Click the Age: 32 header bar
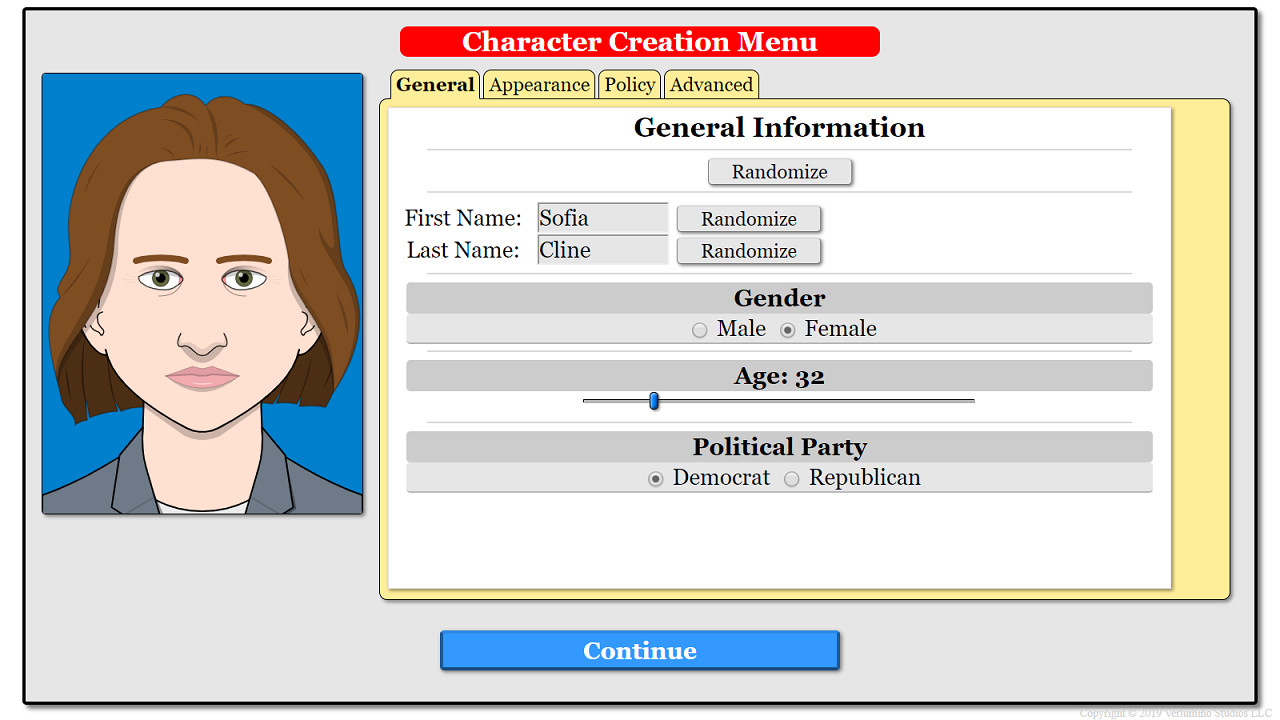 coord(779,375)
